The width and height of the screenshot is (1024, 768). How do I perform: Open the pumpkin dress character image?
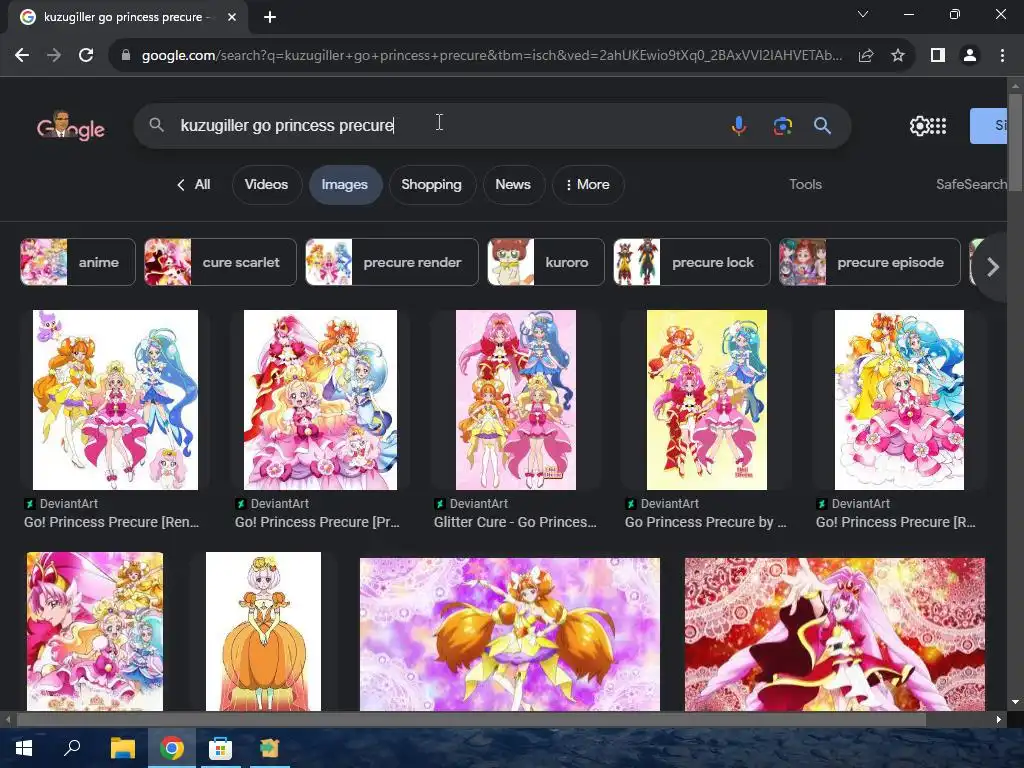point(263,631)
